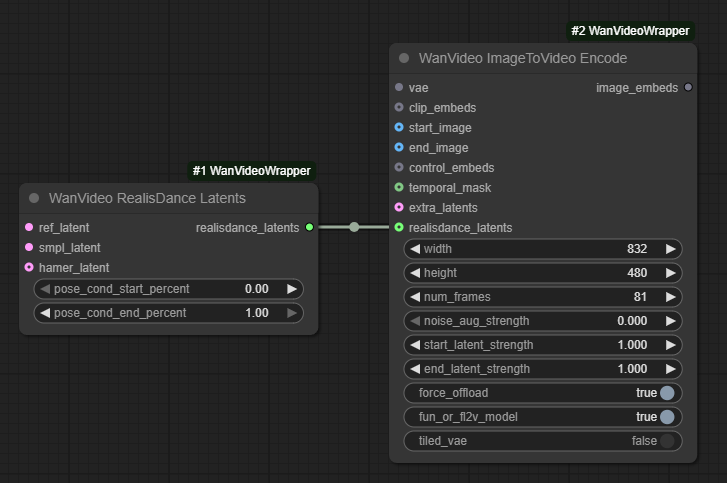727x483 pixels.
Task: Click the ref_latent input socket
Action: coord(29,227)
